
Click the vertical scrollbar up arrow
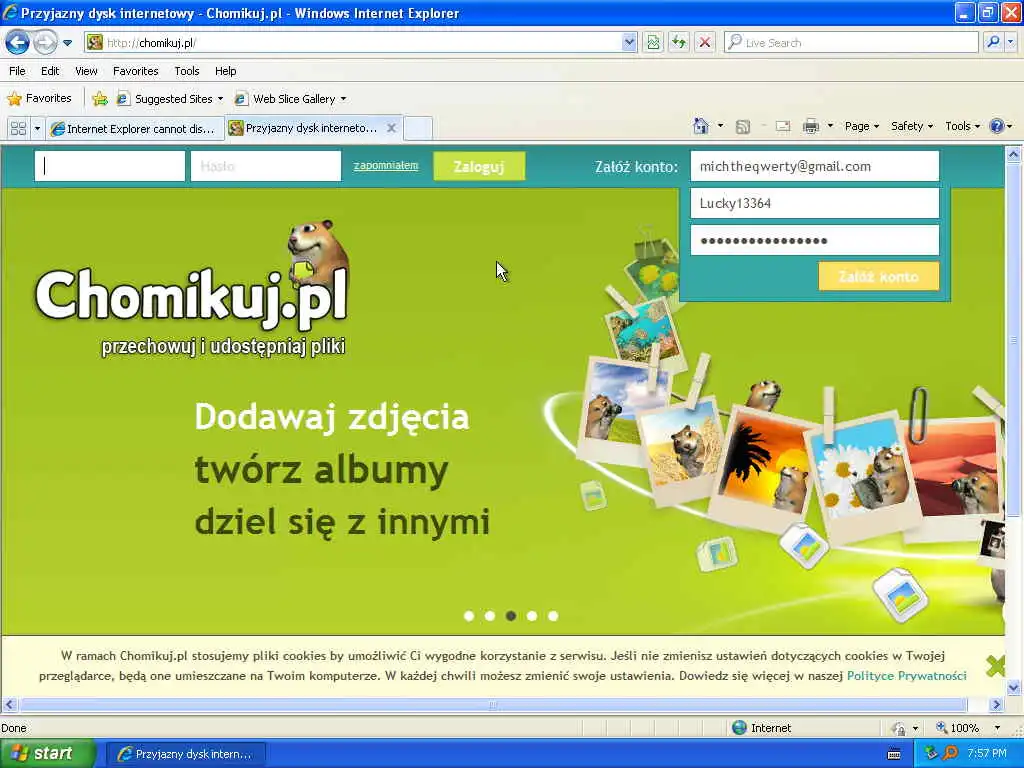click(x=1014, y=155)
